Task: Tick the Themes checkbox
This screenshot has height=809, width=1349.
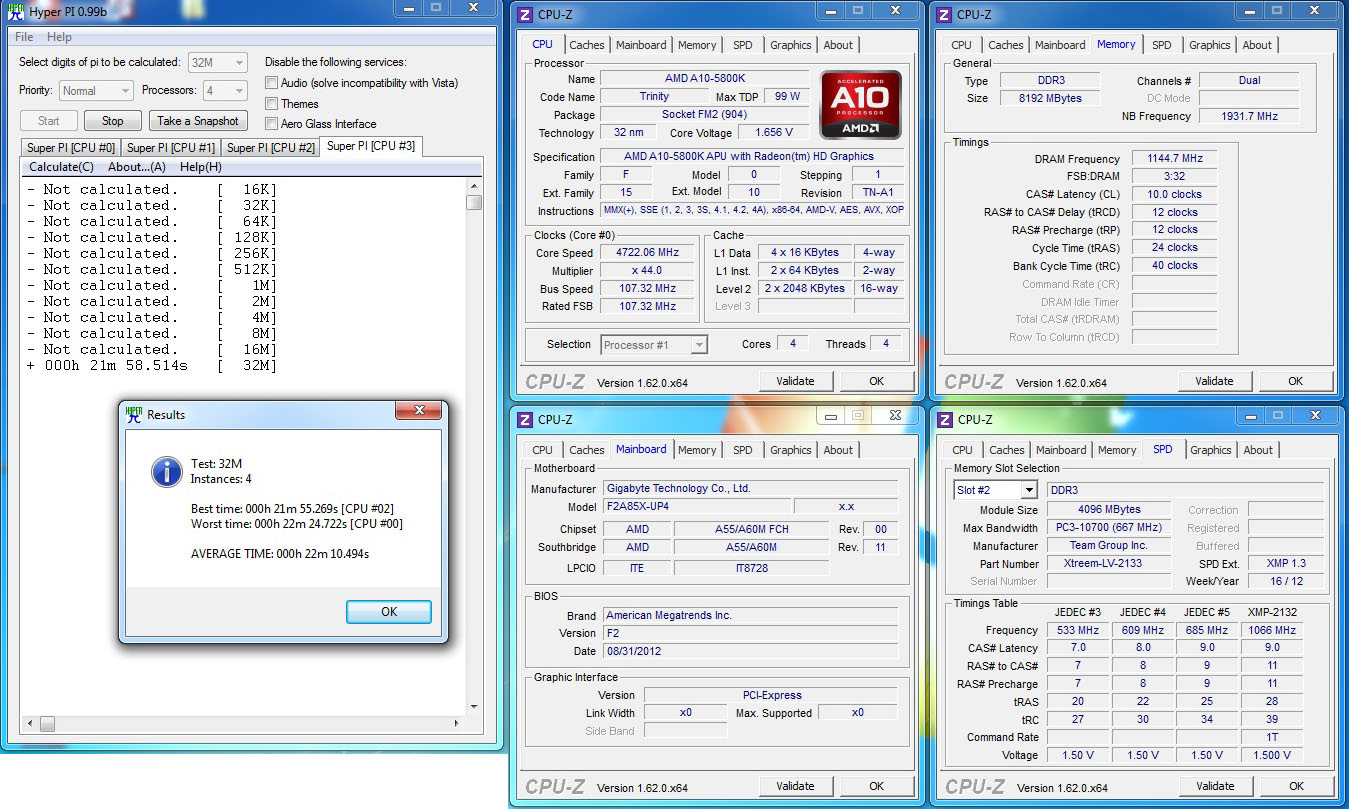Action: (x=272, y=104)
